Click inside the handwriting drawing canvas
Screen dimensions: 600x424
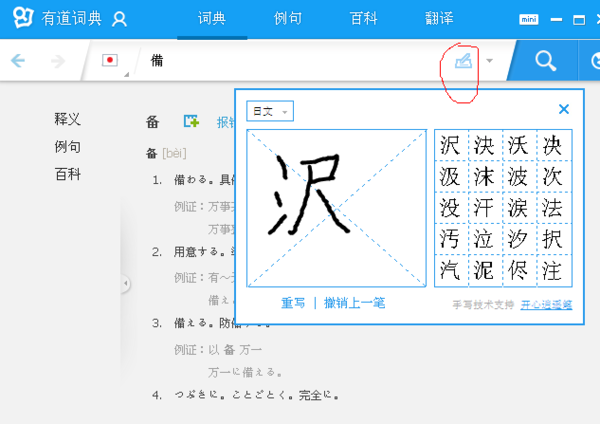click(x=336, y=208)
